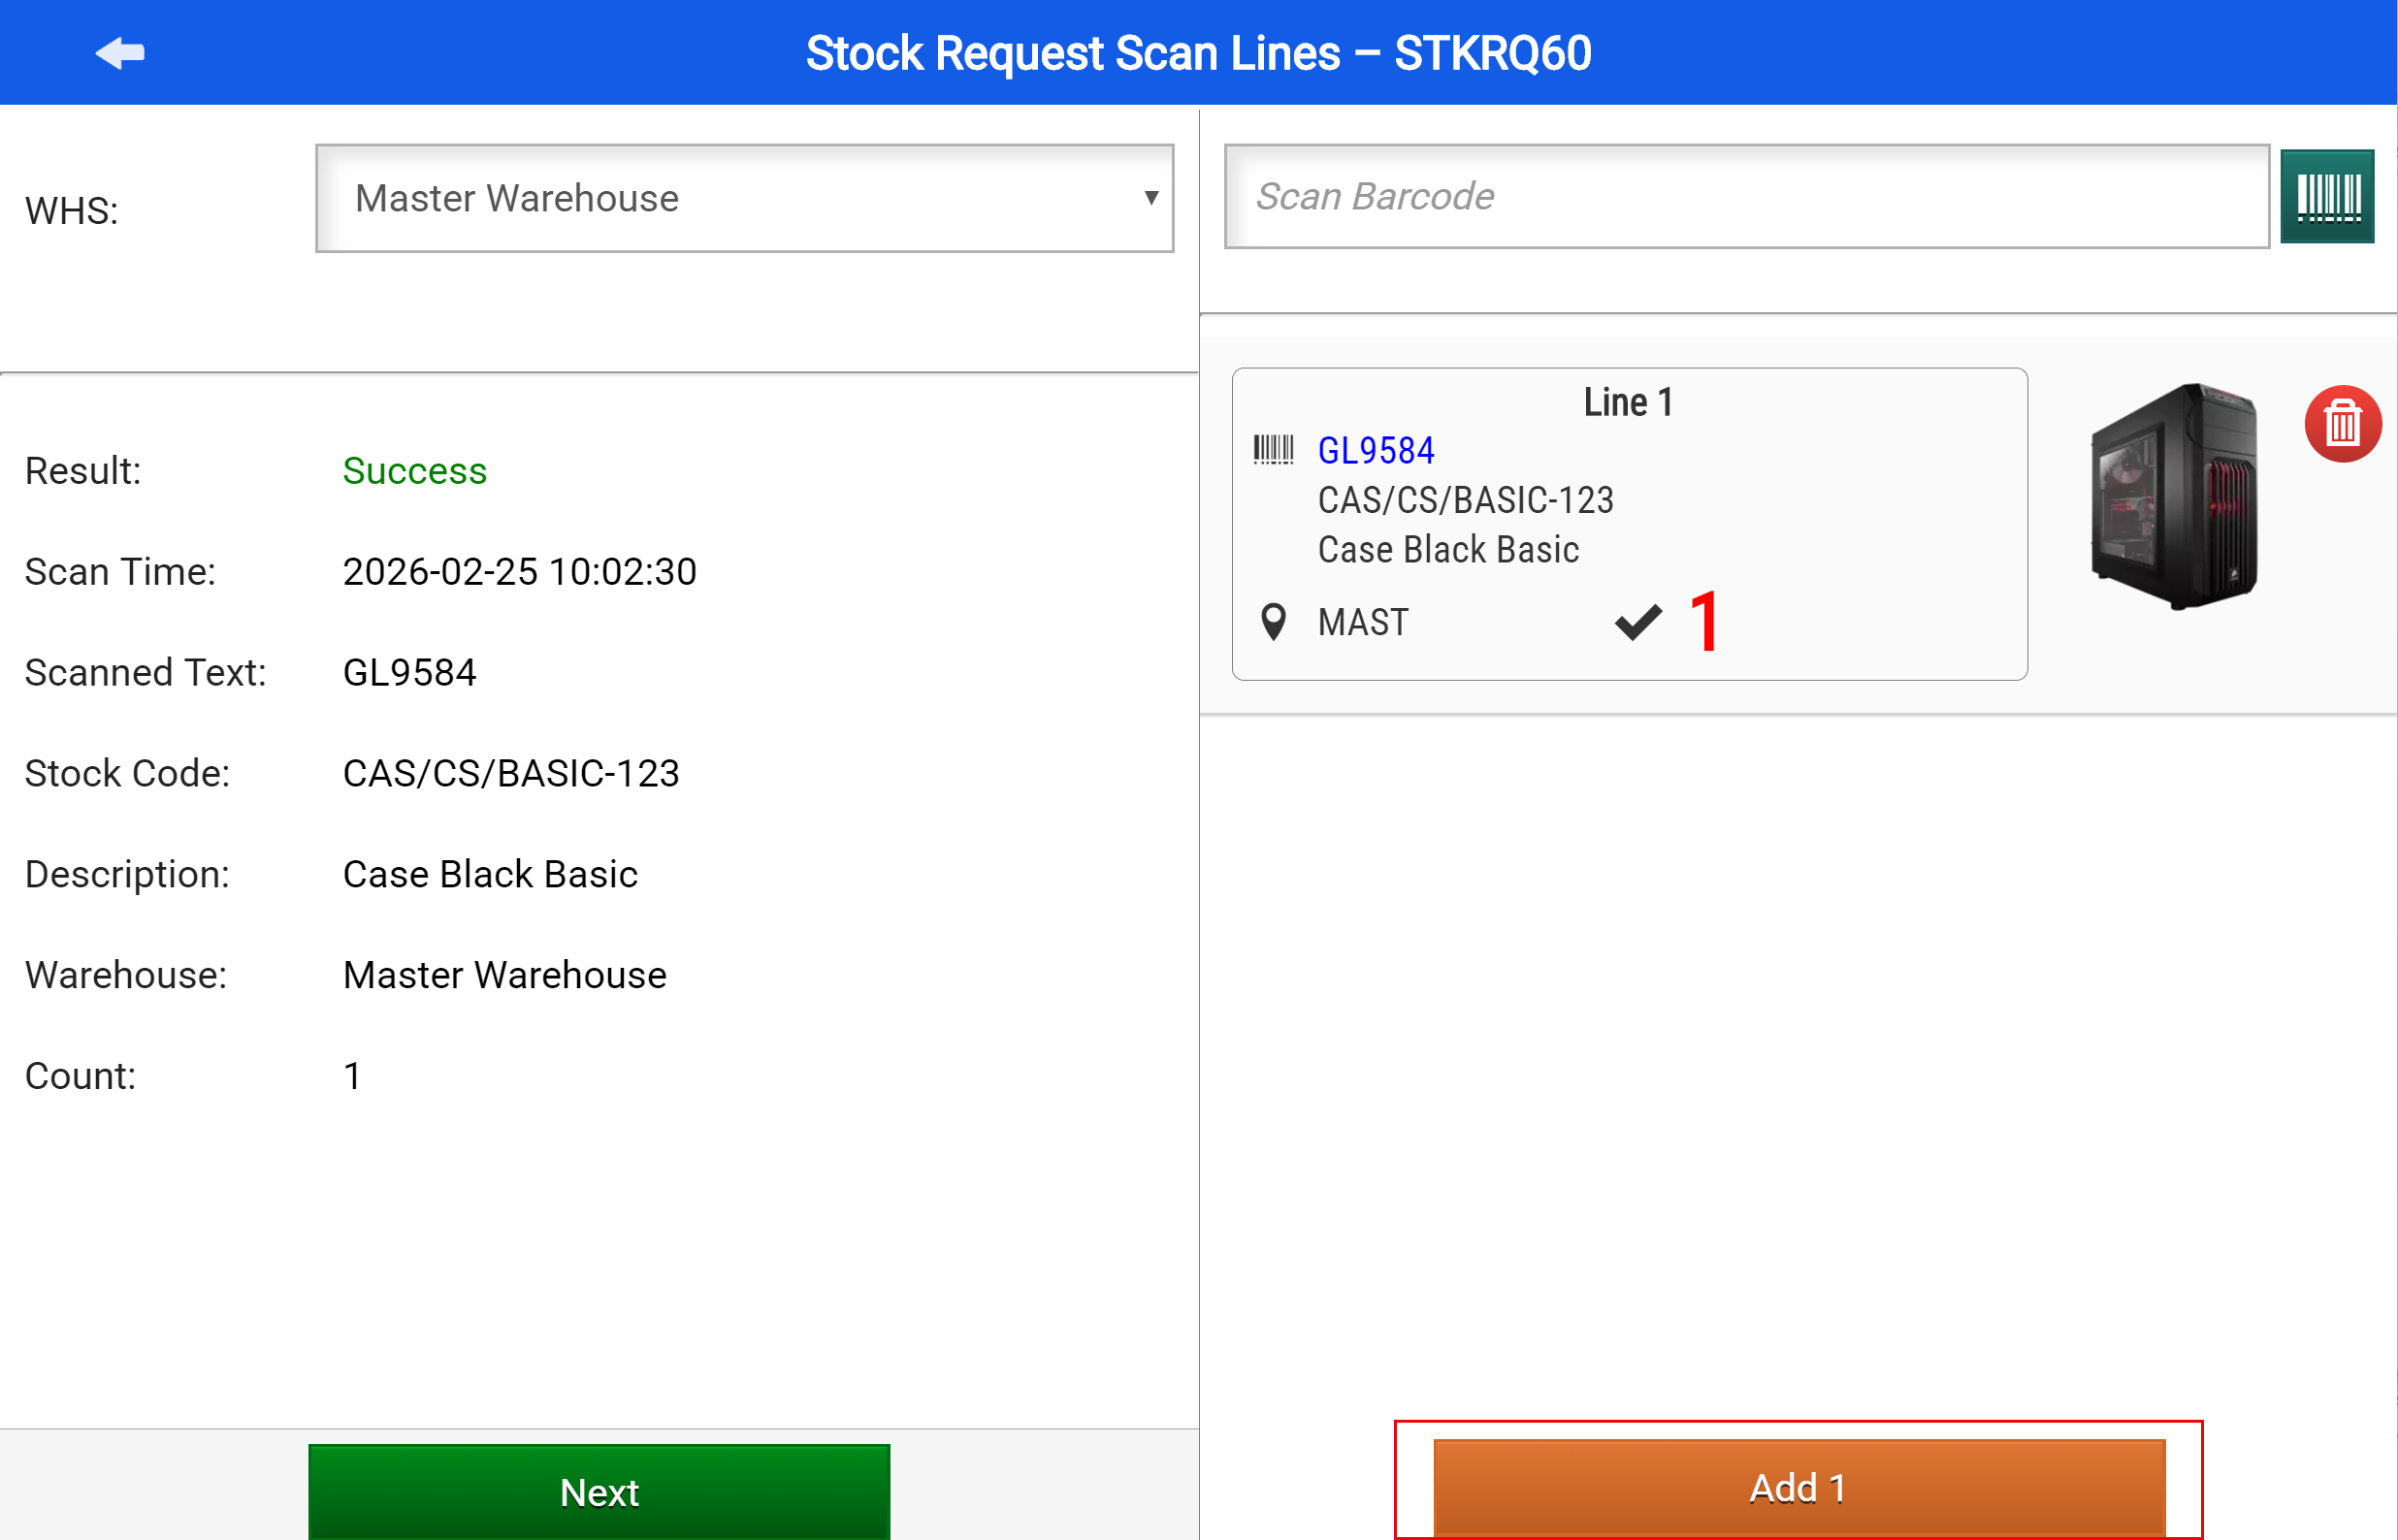Image resolution: width=2398 pixels, height=1540 pixels.
Task: Delete Line 1 with trash icon
Action: click(2341, 424)
